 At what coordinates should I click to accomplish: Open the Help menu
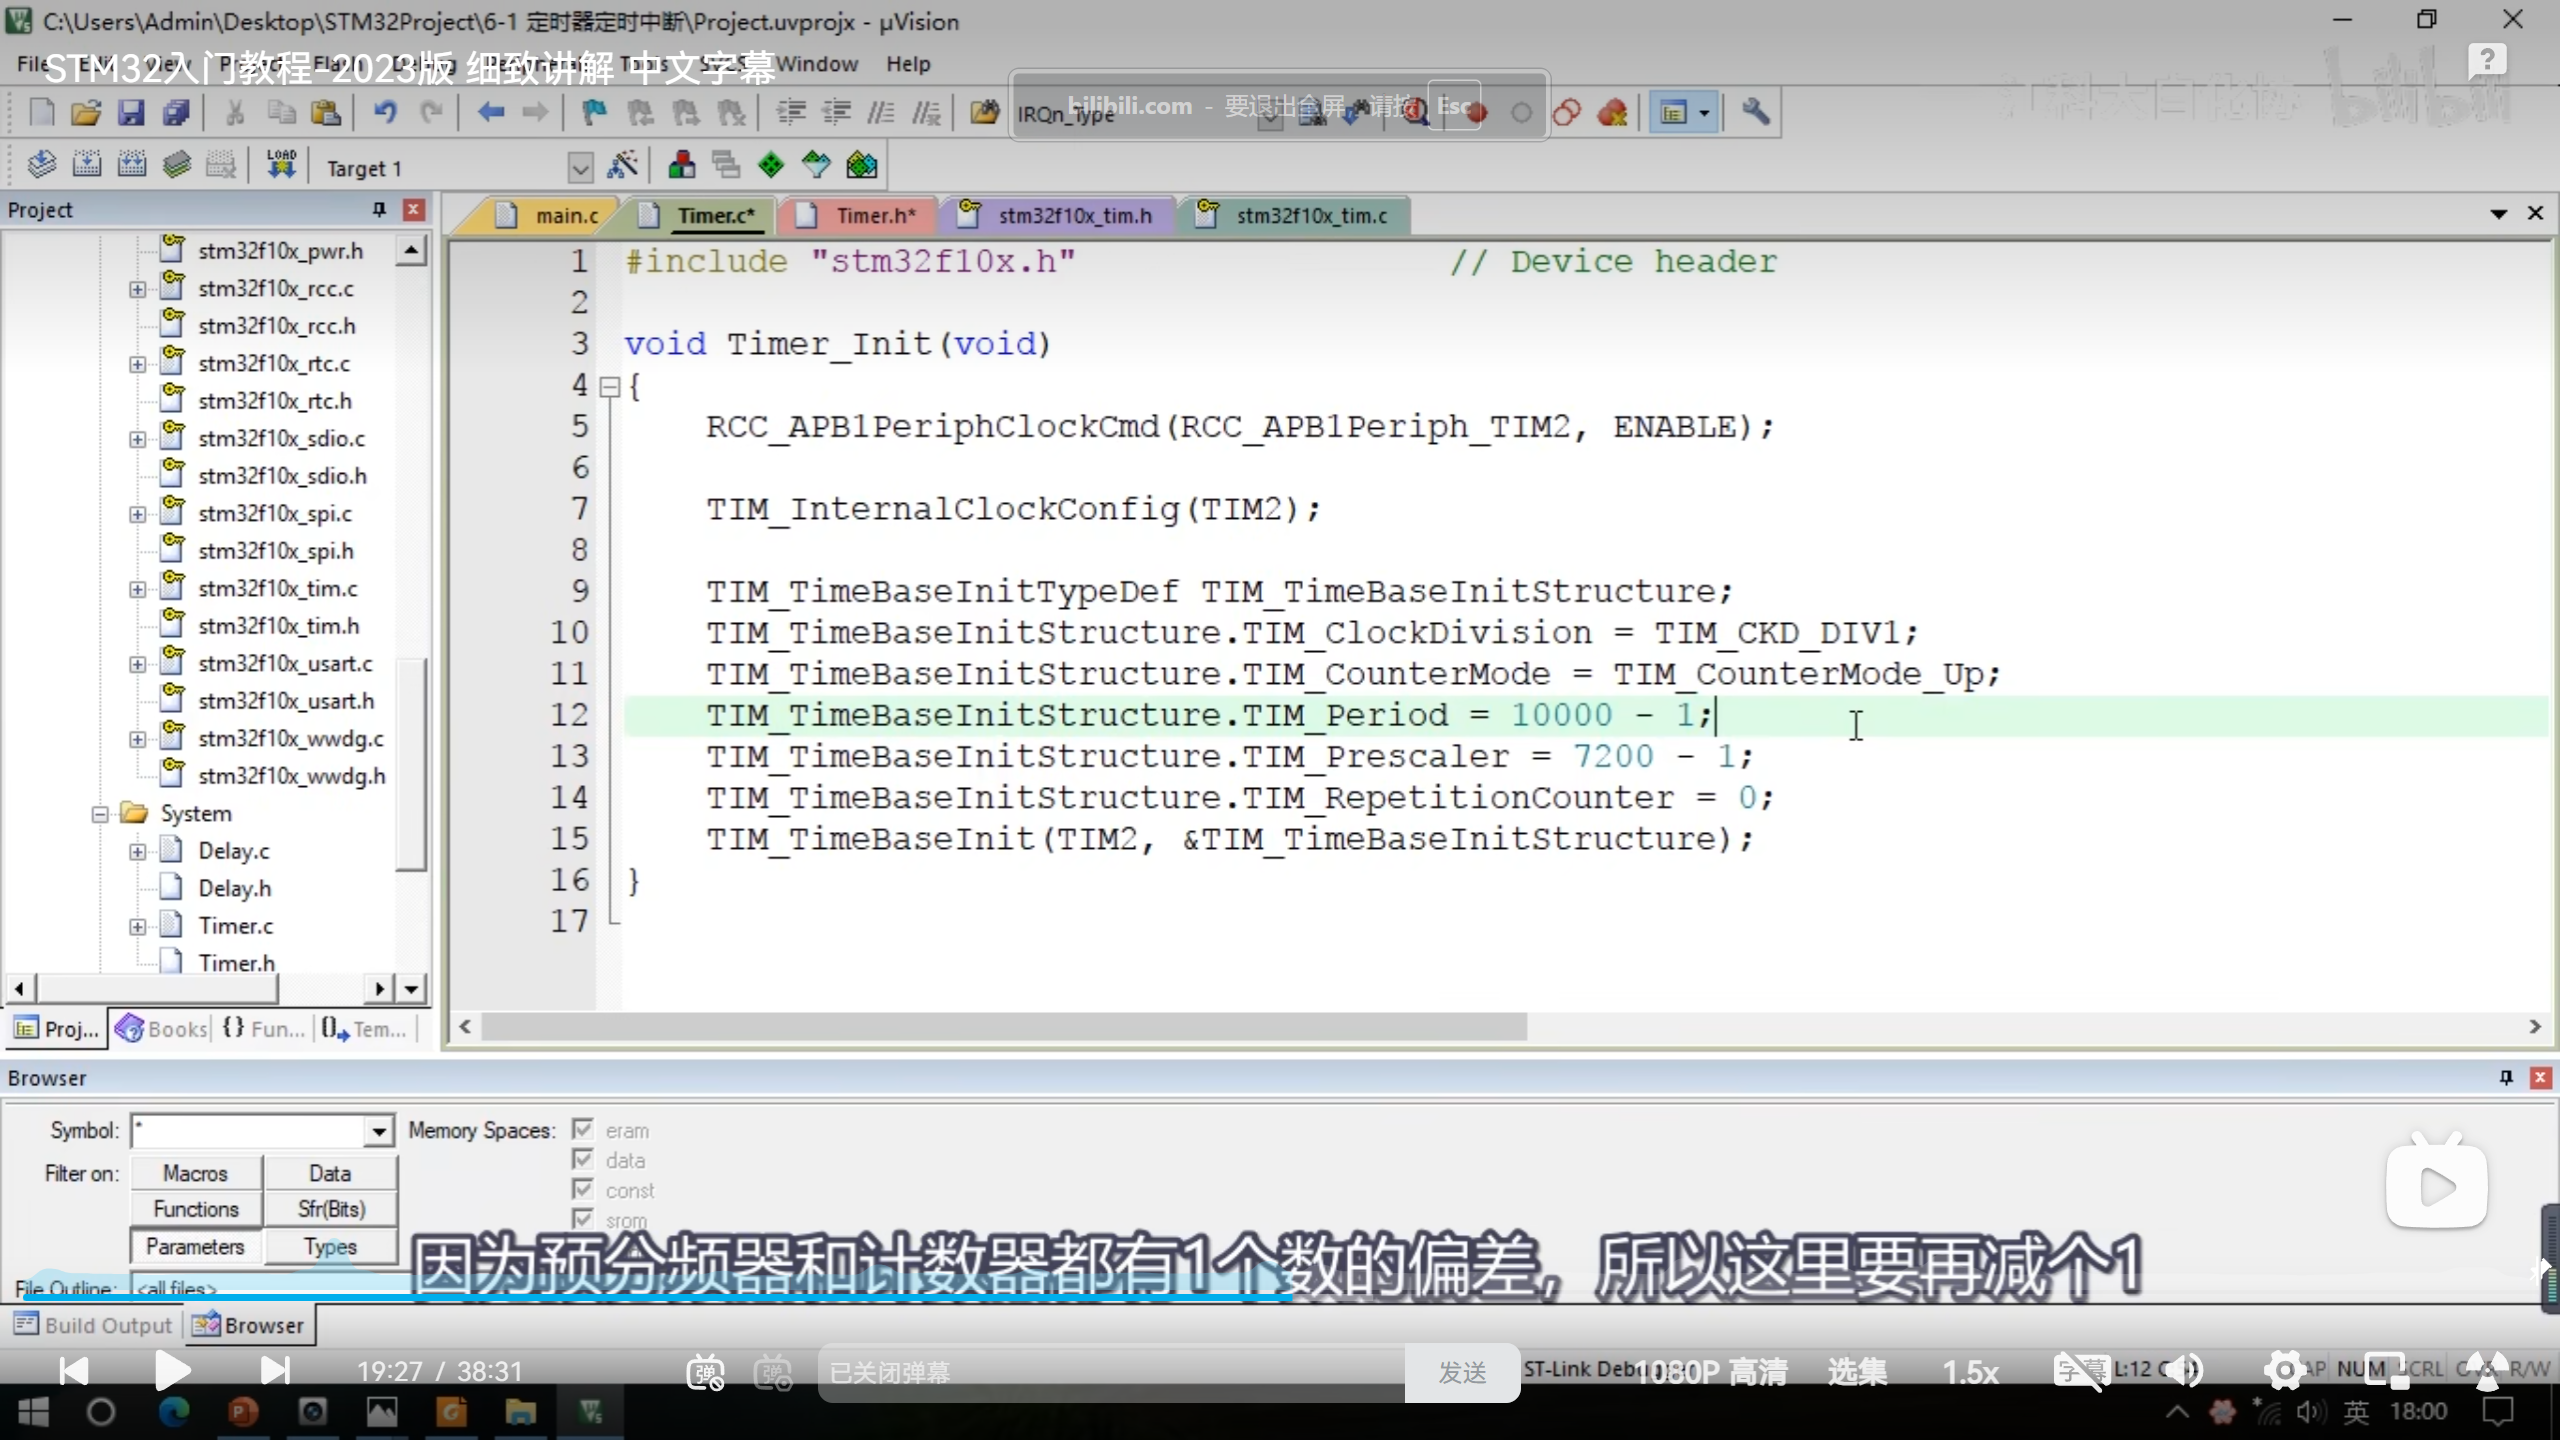[x=907, y=64]
